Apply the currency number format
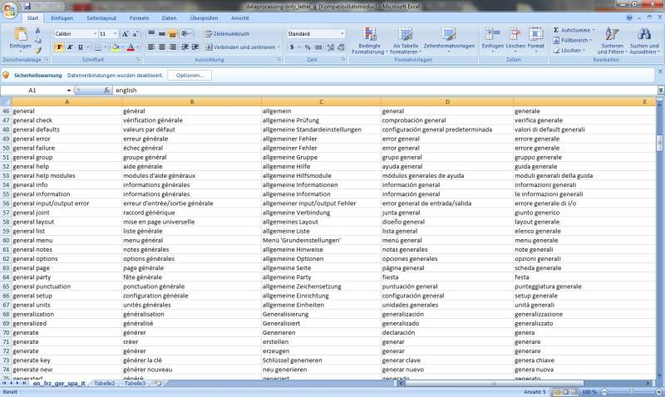Image resolution: width=665 pixels, height=397 pixels. pos(292,47)
